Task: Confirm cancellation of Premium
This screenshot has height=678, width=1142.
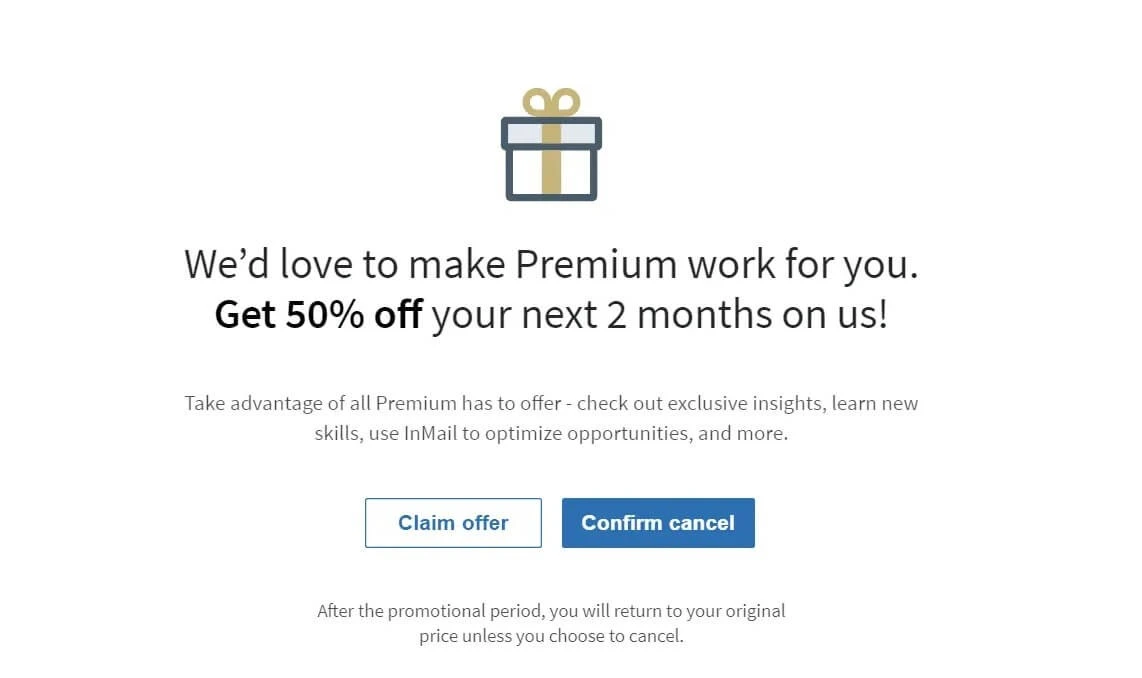Action: (x=658, y=522)
